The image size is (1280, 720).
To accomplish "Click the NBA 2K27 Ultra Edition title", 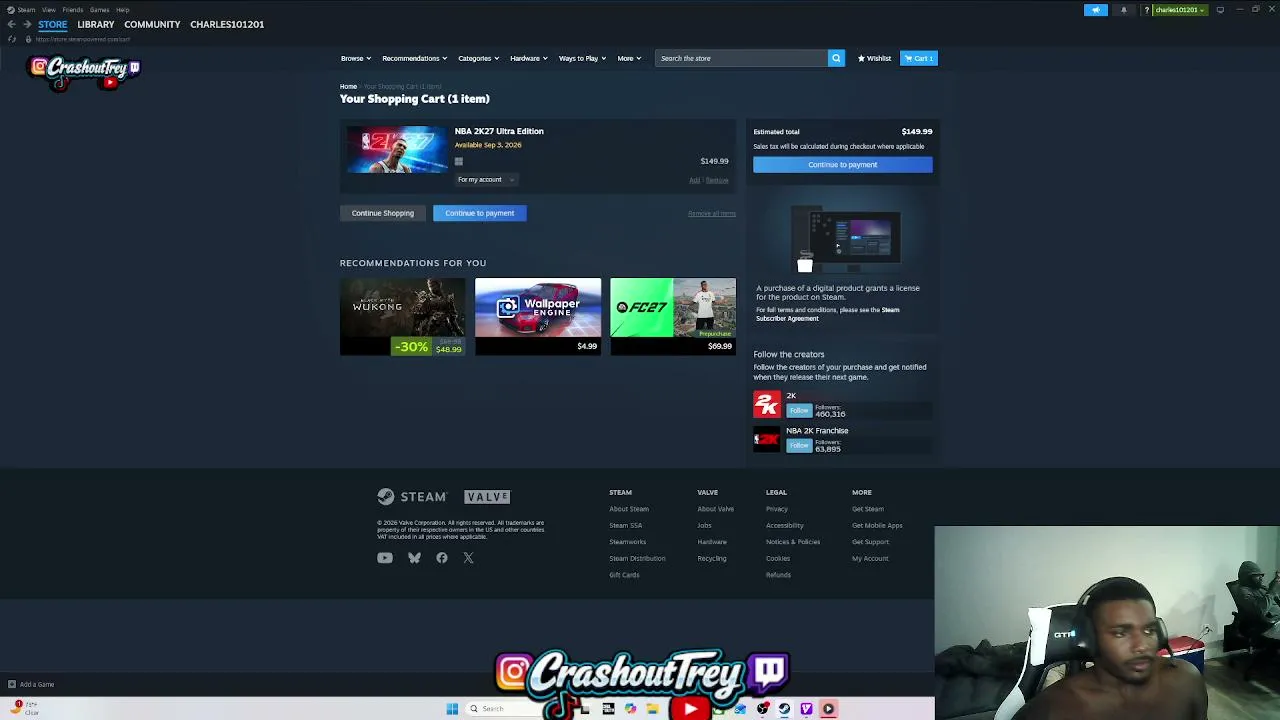I will point(499,131).
